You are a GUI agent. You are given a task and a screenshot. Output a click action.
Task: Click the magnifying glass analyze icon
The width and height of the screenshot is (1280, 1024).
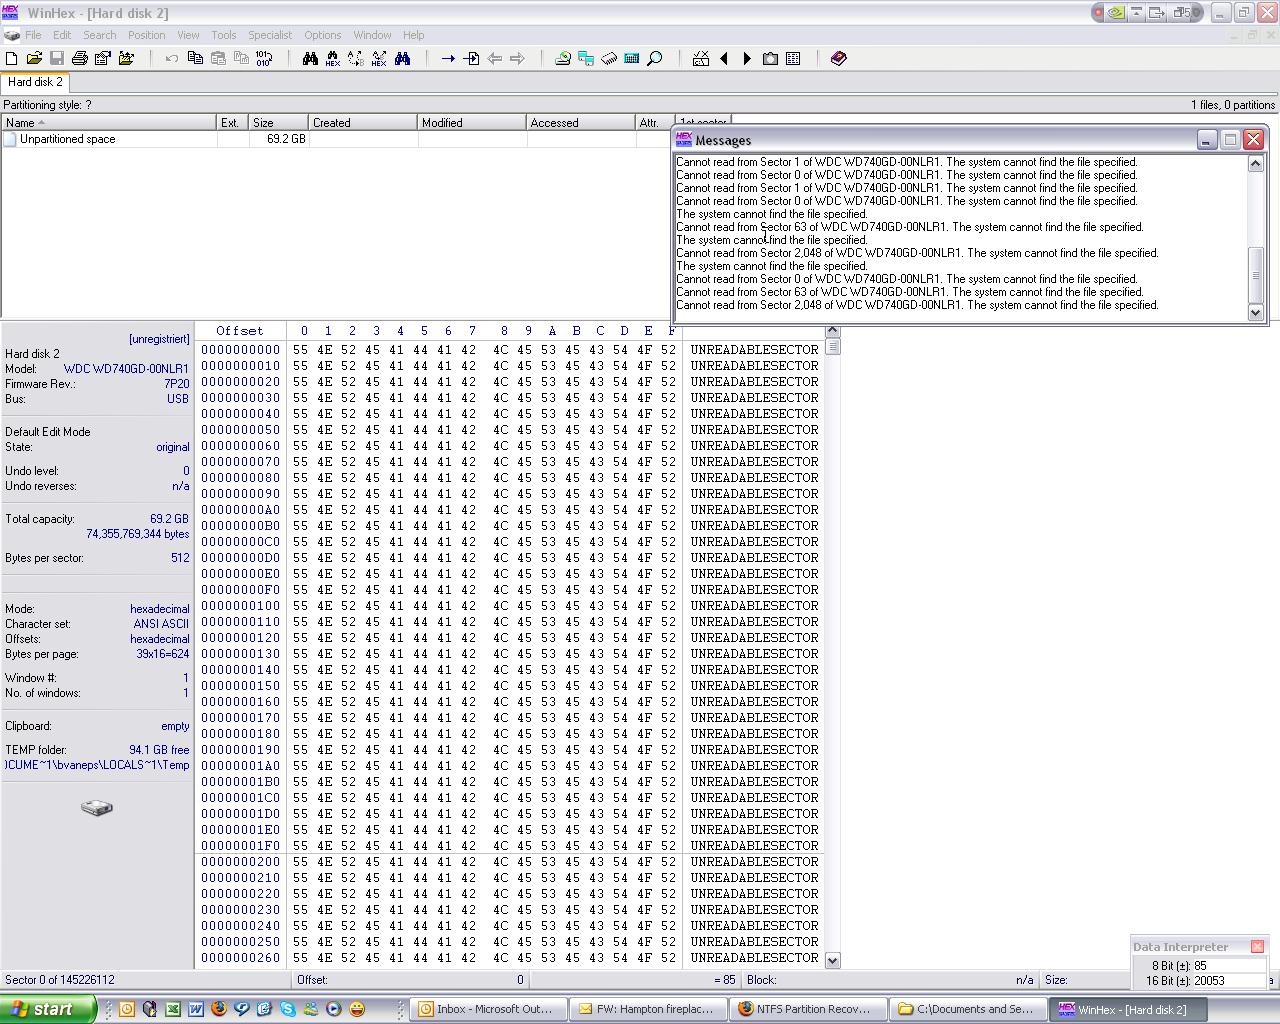[655, 59]
